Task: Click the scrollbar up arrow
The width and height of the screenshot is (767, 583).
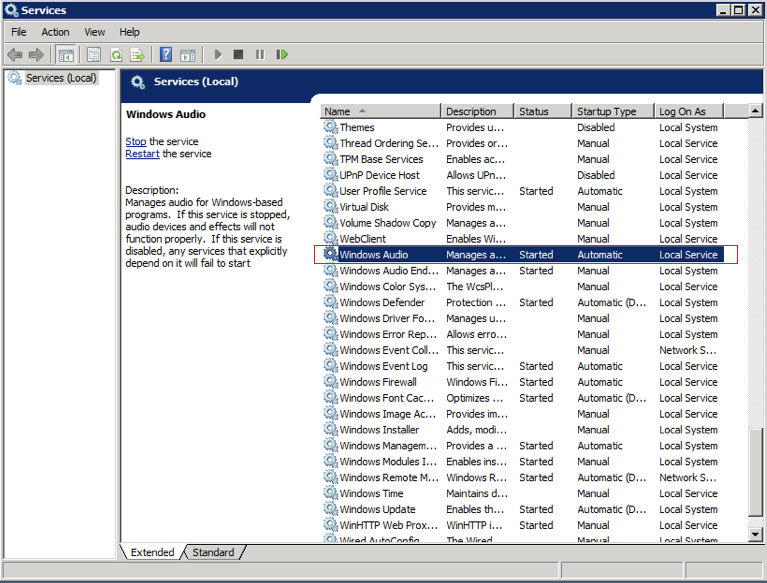Action: tap(755, 112)
